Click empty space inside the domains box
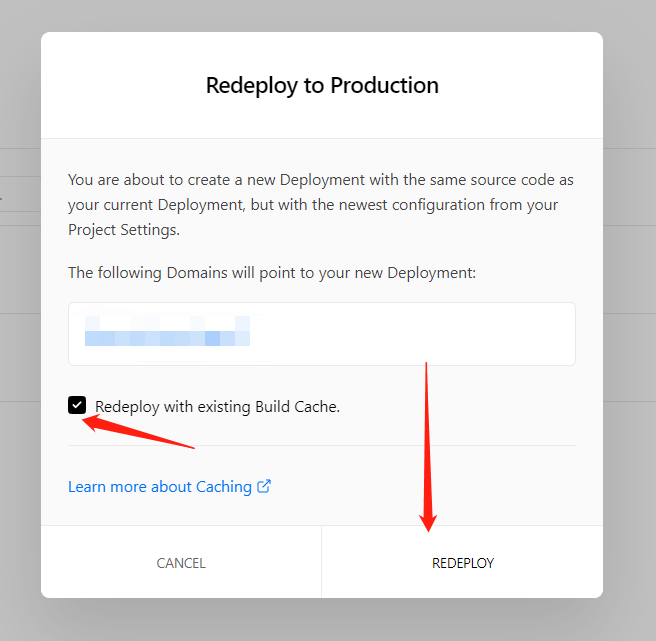This screenshot has width=656, height=641. pyautogui.click(x=420, y=333)
